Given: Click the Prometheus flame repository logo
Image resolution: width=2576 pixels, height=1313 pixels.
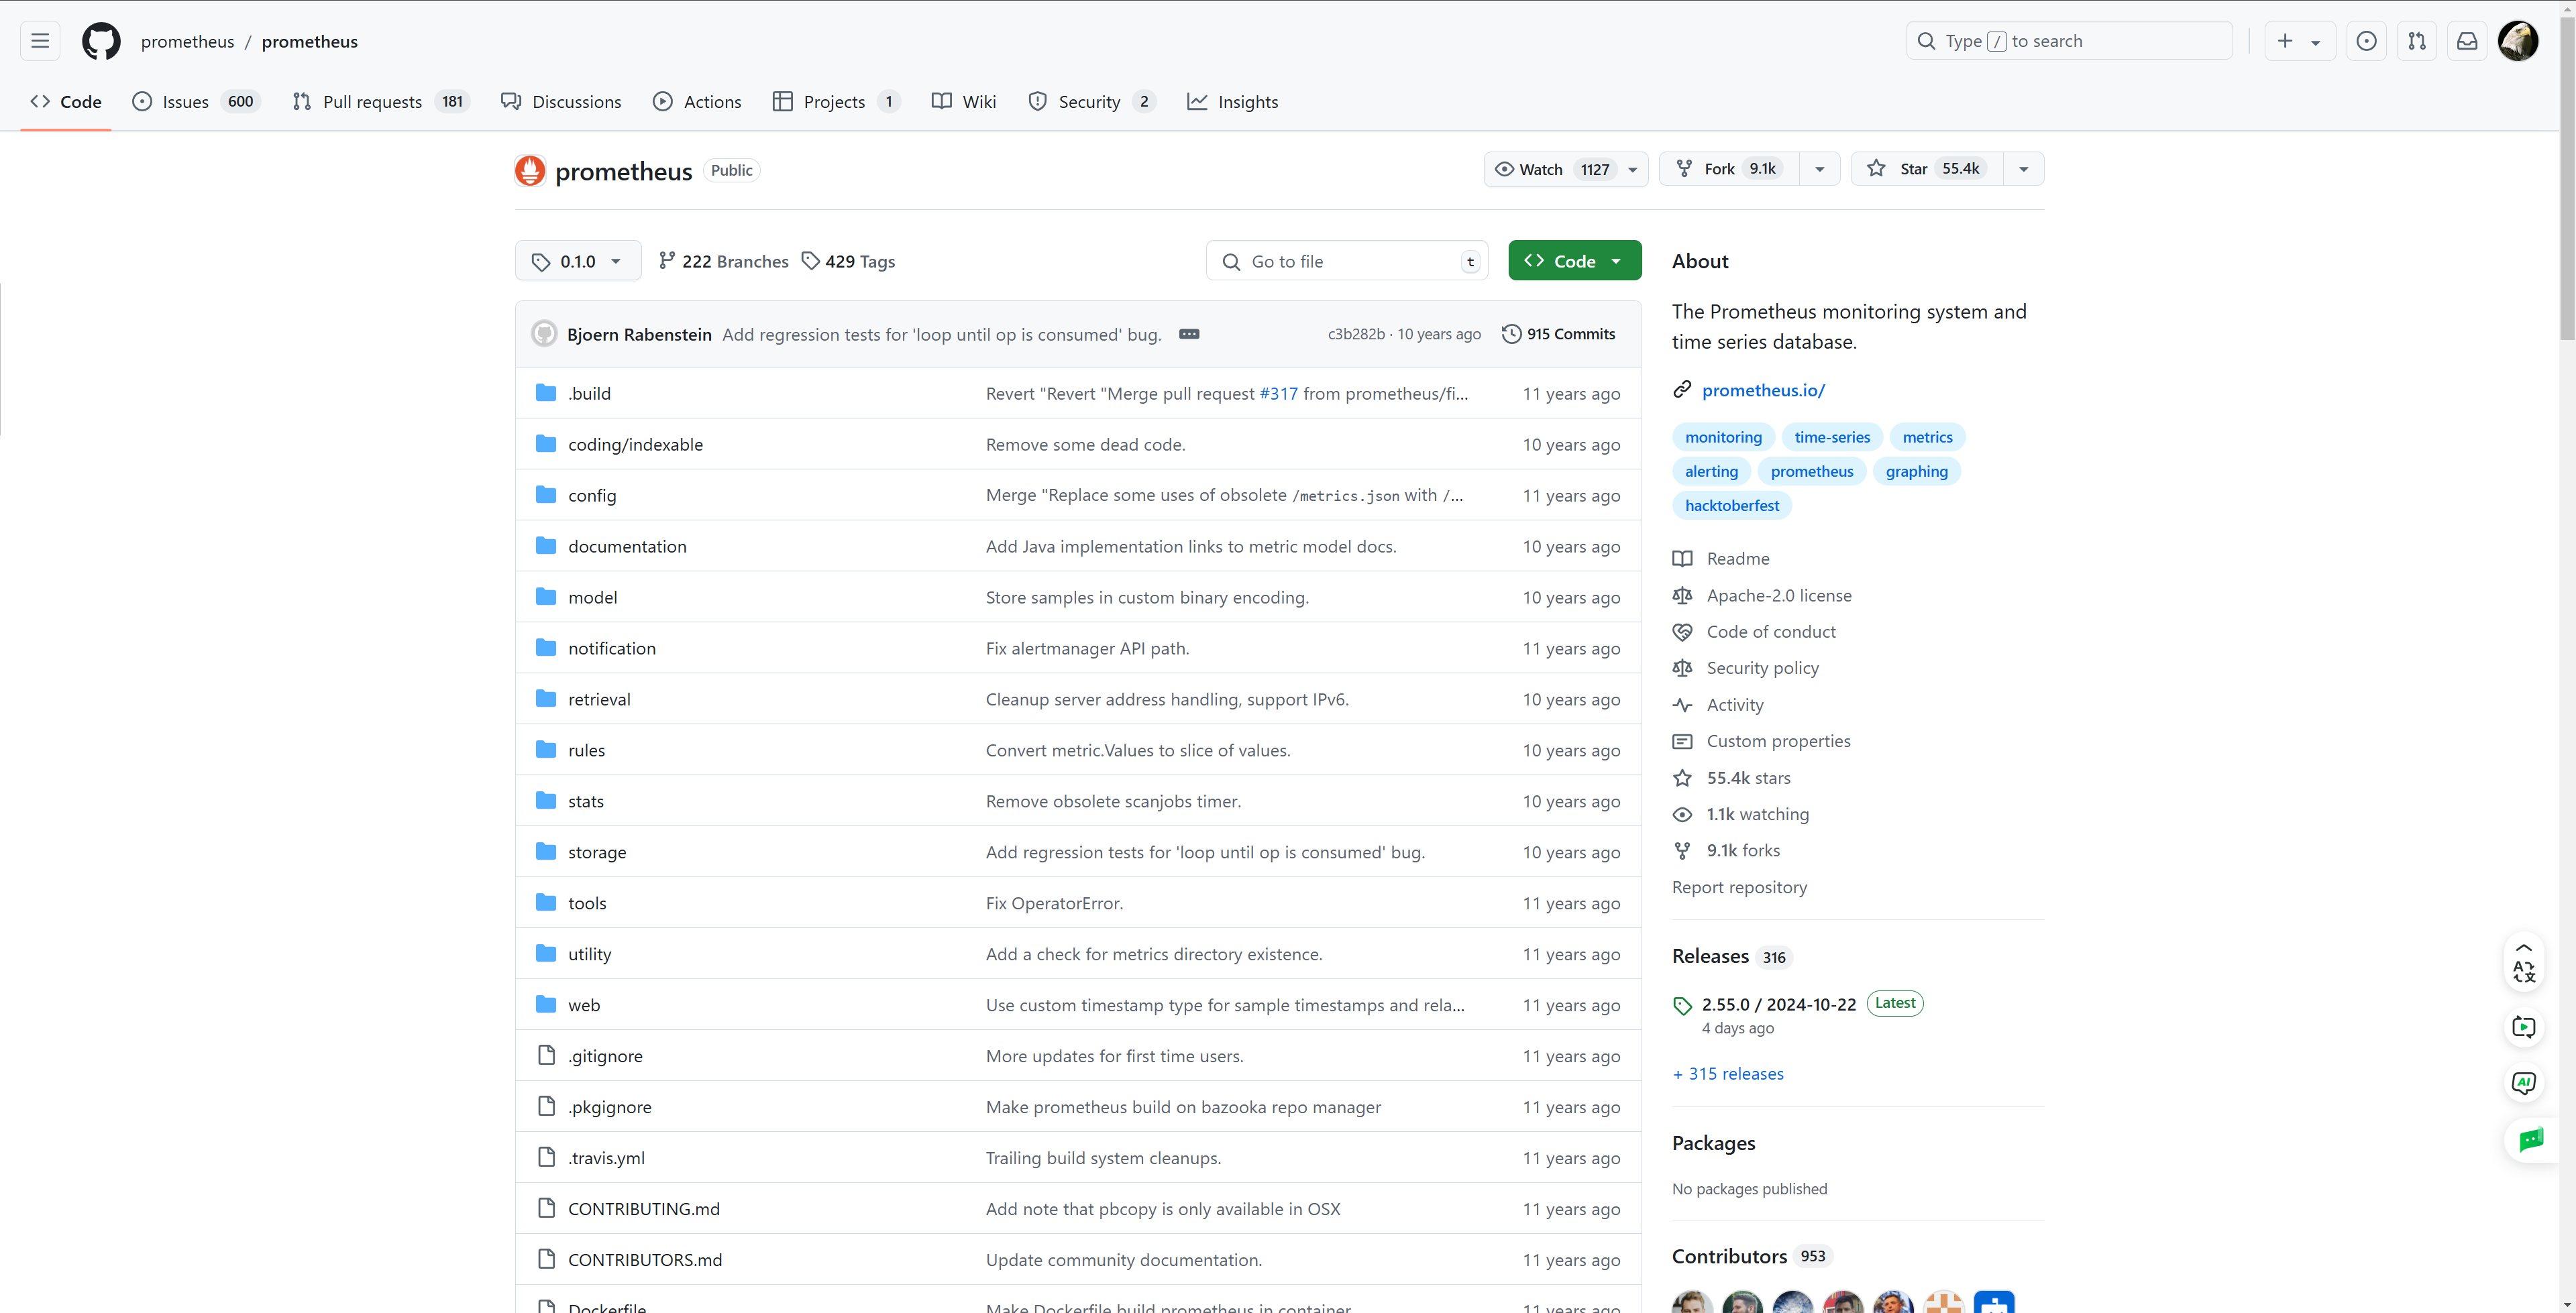Looking at the screenshot, I should point(530,171).
